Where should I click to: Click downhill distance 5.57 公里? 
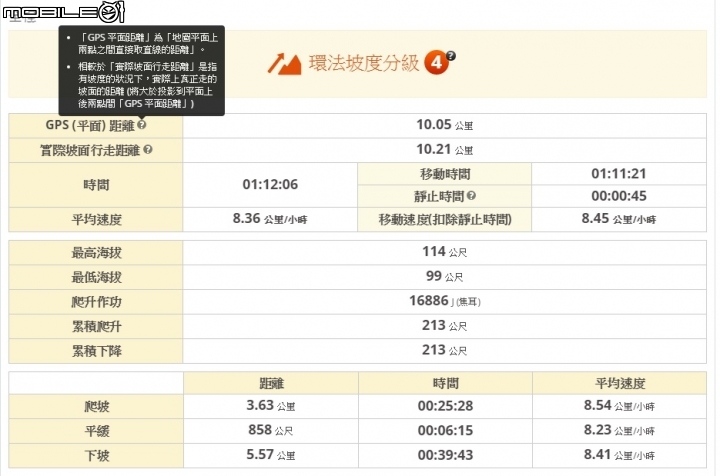click(x=271, y=455)
